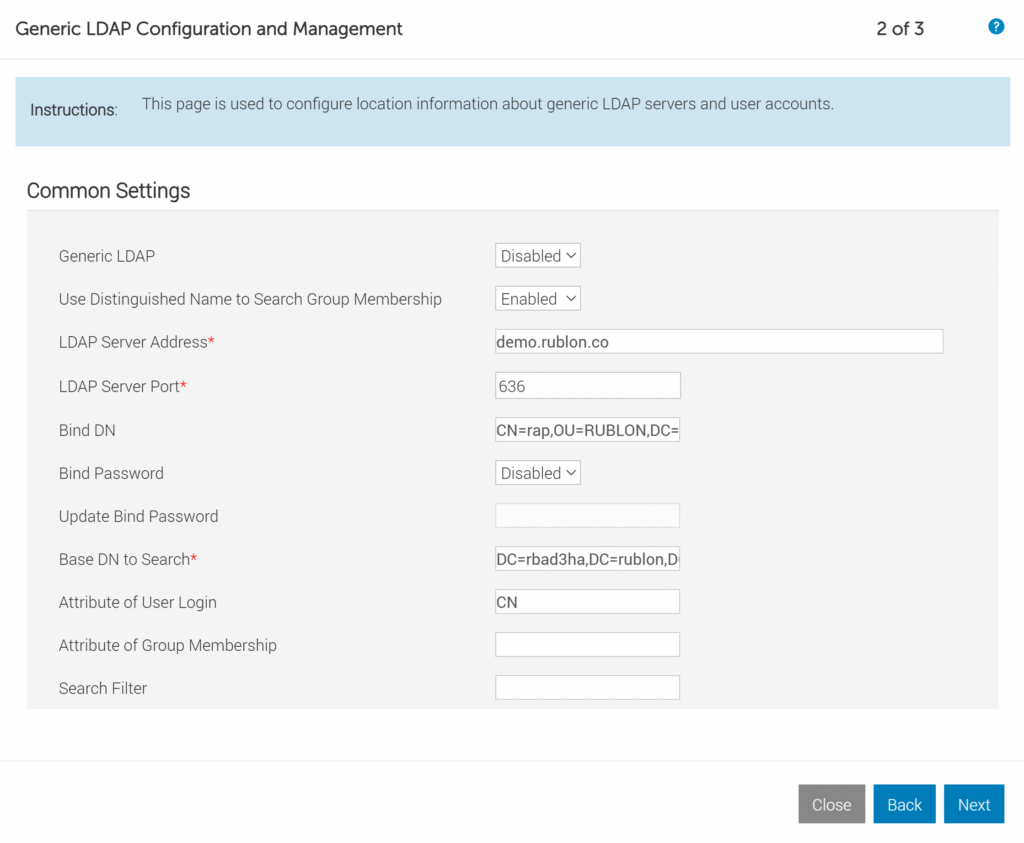1024x843 pixels.
Task: Select the Attribute of User Login field
Action: pos(587,601)
